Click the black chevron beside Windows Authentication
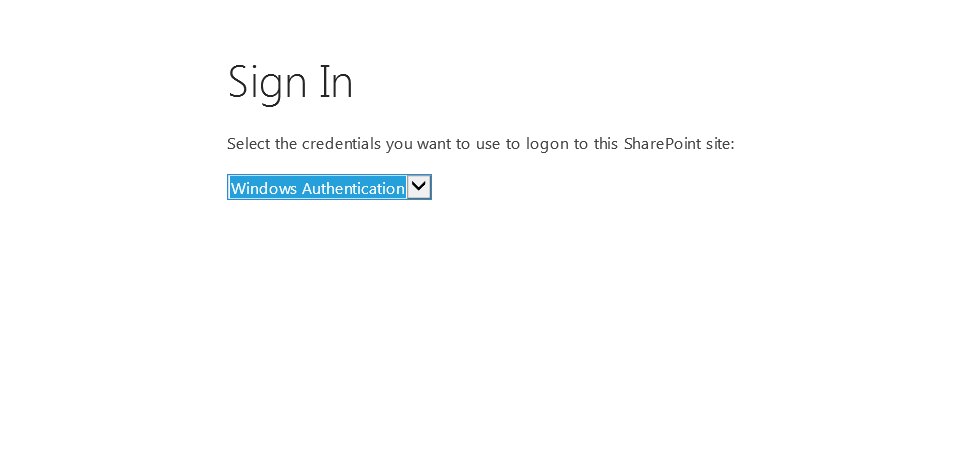This screenshot has width=972, height=463. coord(419,187)
